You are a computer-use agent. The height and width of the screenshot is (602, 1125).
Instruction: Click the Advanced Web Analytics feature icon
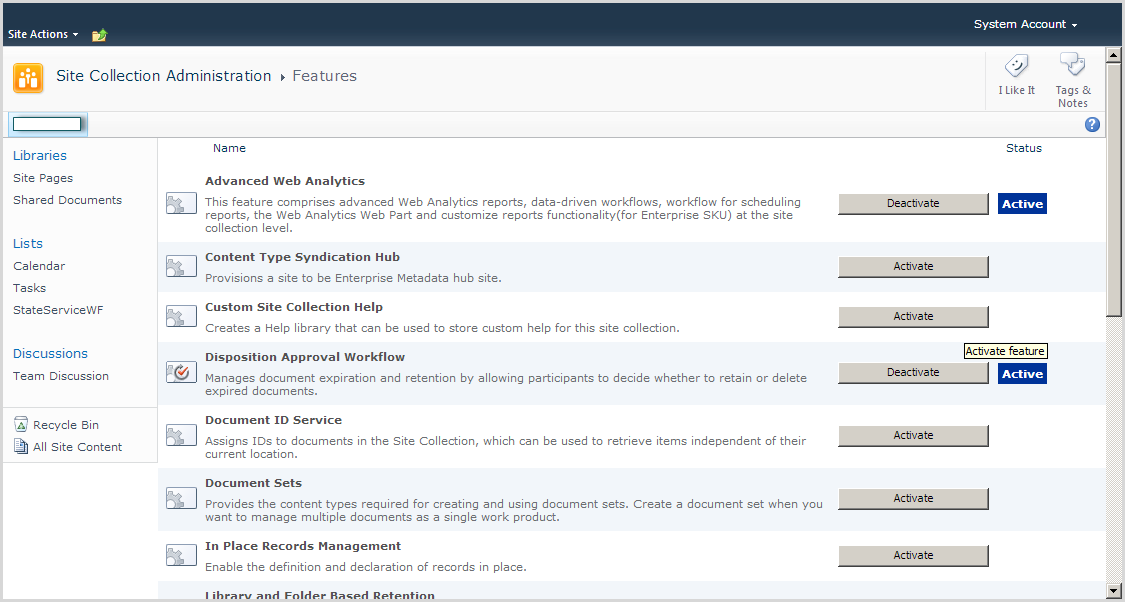coord(181,204)
